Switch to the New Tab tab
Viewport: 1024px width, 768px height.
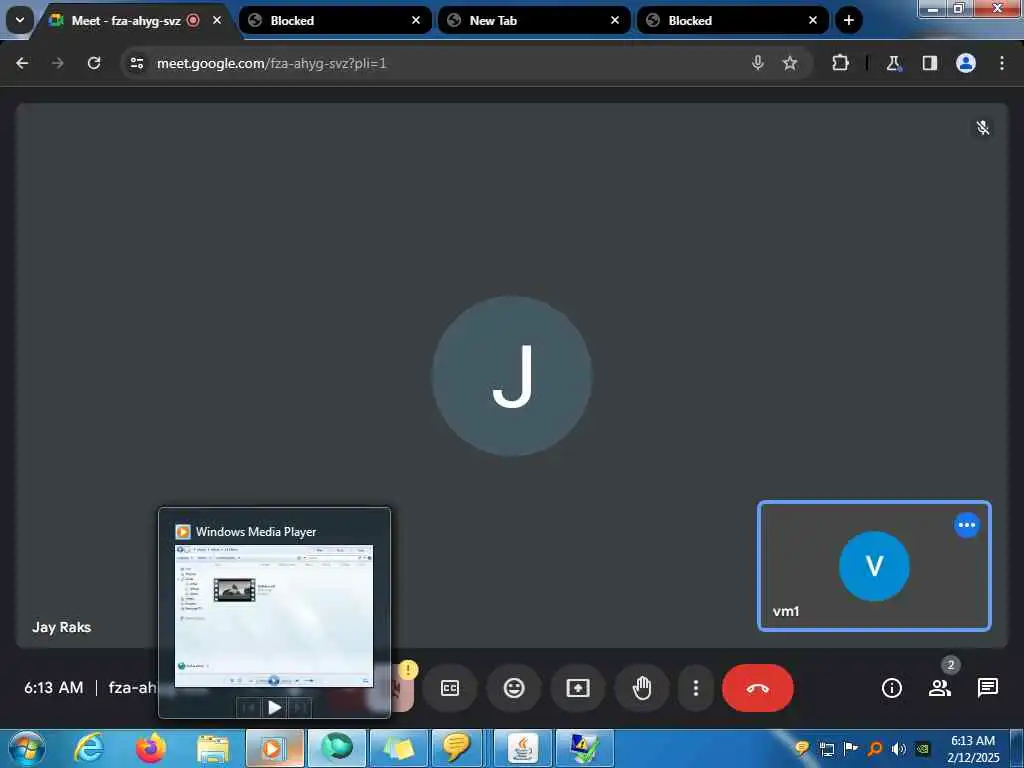(x=534, y=20)
